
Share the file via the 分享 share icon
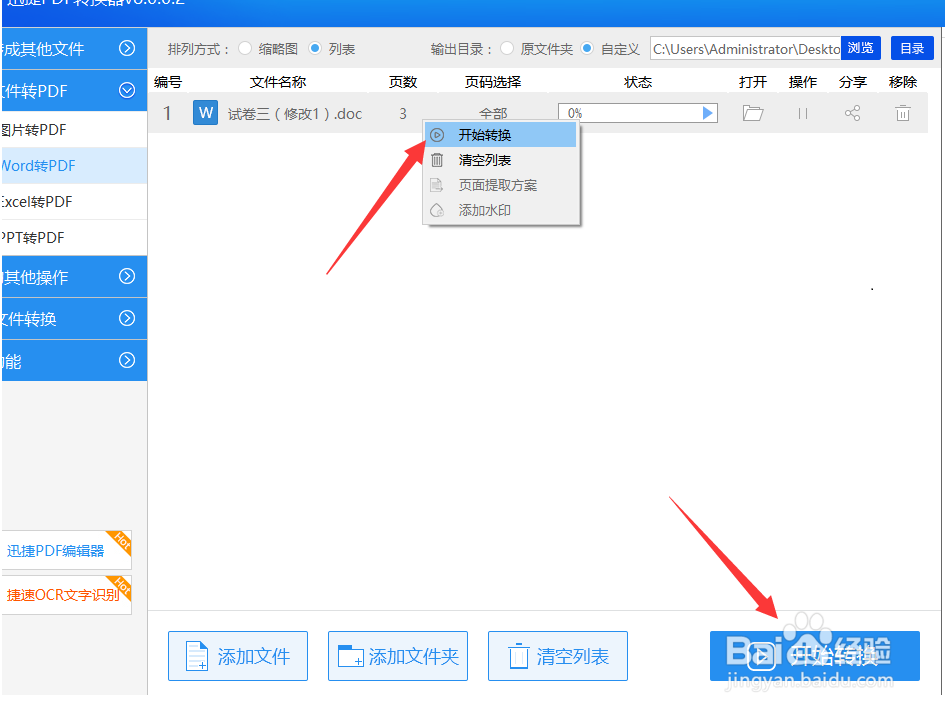point(852,113)
